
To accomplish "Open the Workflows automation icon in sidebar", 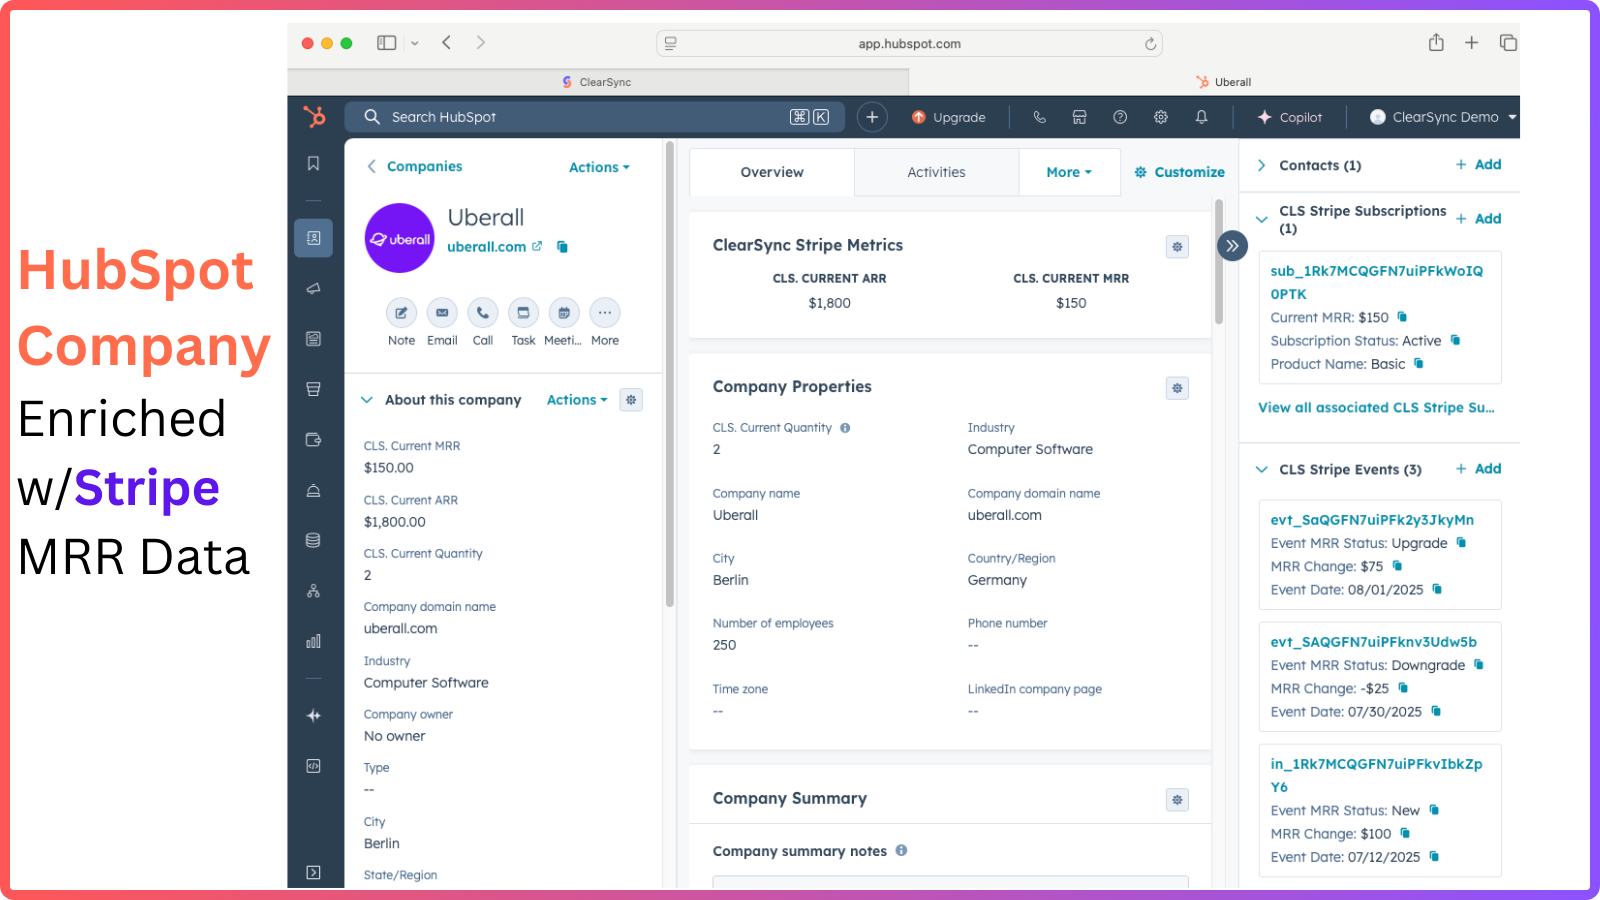I will pos(313,590).
